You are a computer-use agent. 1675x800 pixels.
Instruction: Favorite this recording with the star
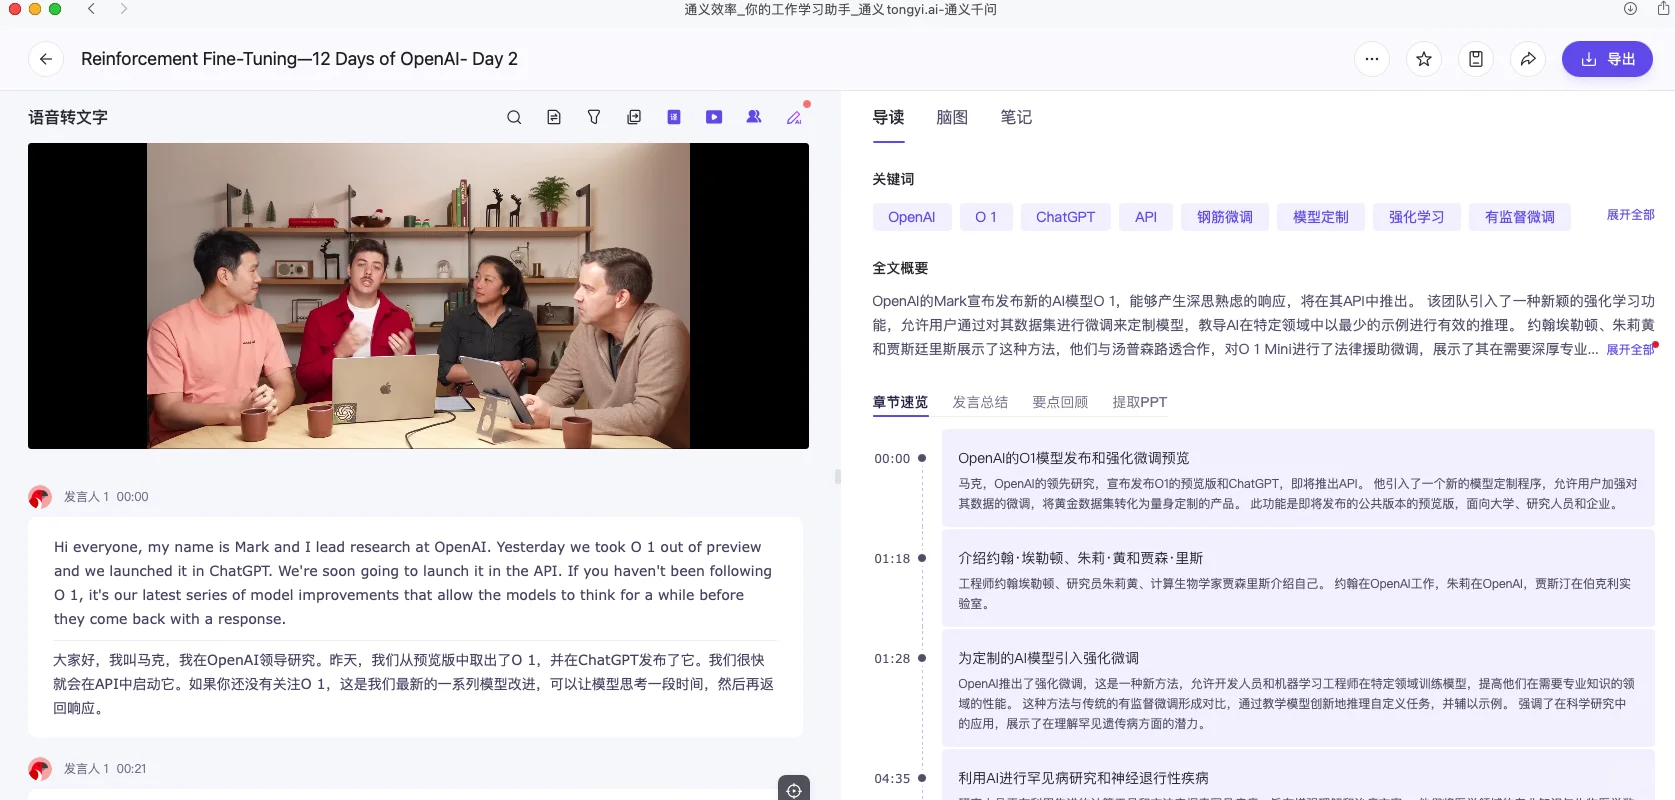click(1424, 59)
